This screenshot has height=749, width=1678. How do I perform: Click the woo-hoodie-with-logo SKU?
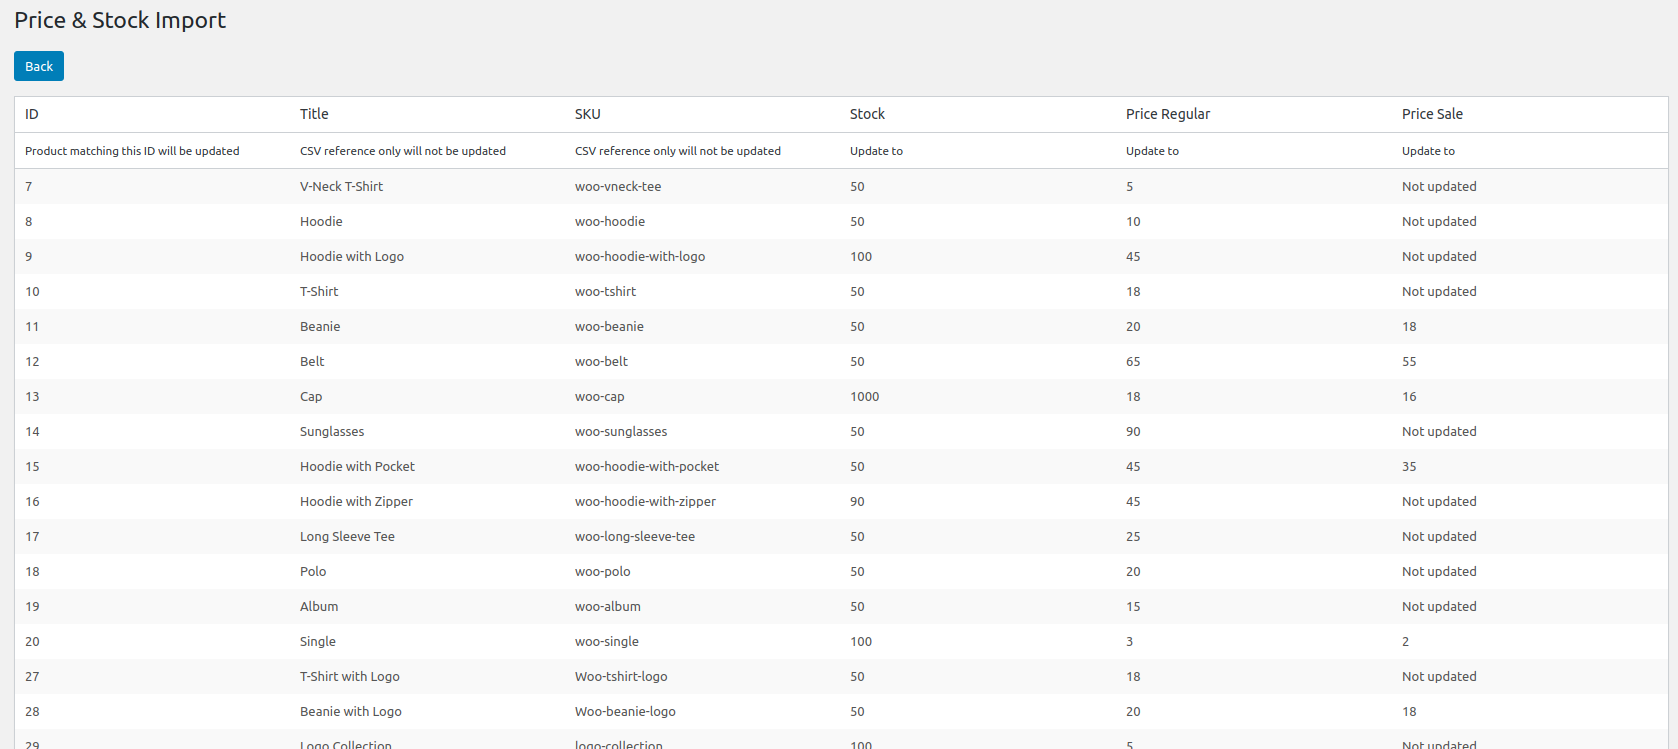point(640,256)
